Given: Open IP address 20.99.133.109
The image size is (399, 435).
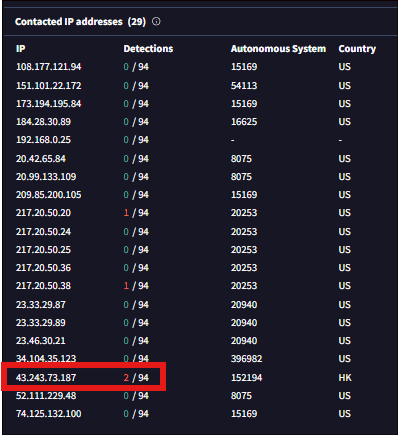Looking at the screenshot, I should click(x=46, y=177).
